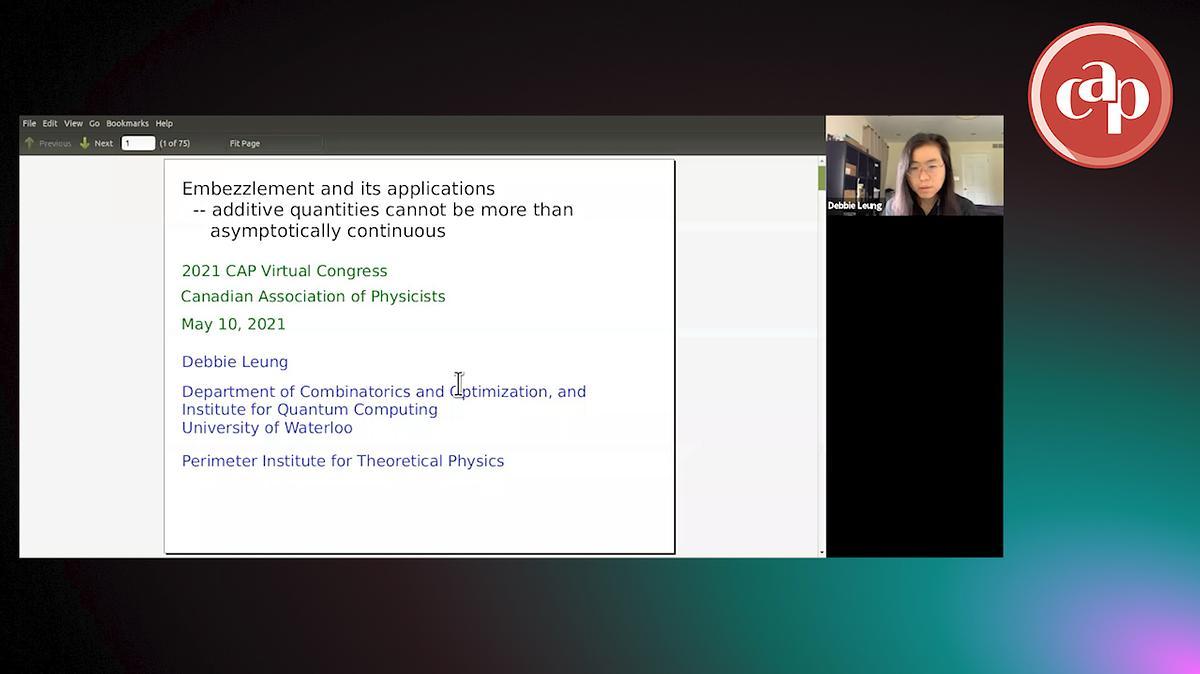Click the Debbie Leung name label on video
Screen dimensions: 1200x674
855,206
